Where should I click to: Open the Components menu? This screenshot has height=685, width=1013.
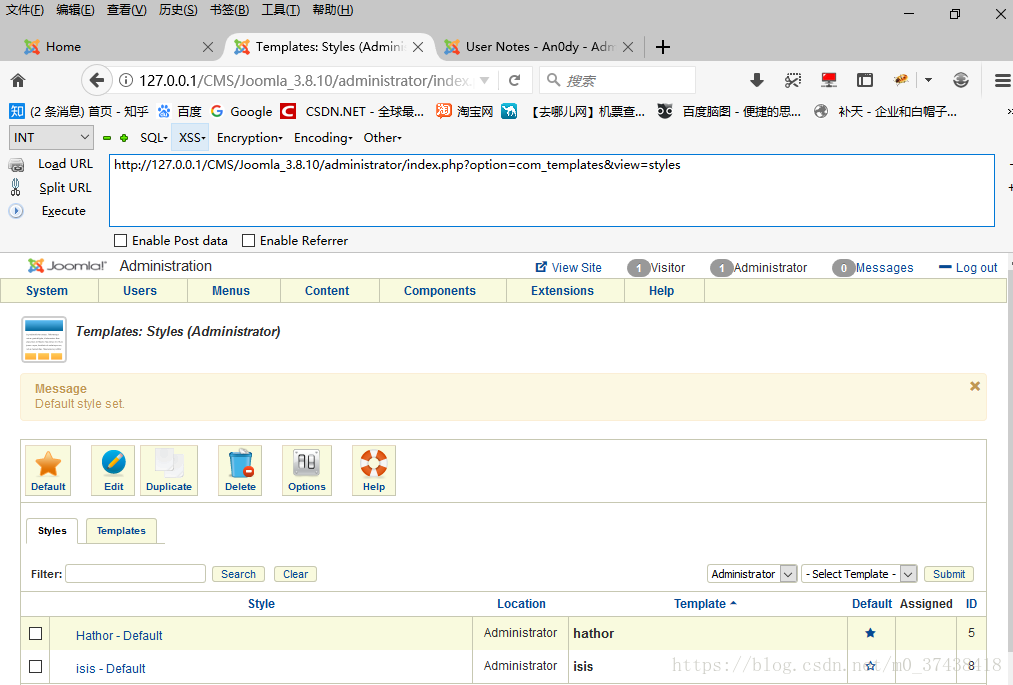coord(439,291)
